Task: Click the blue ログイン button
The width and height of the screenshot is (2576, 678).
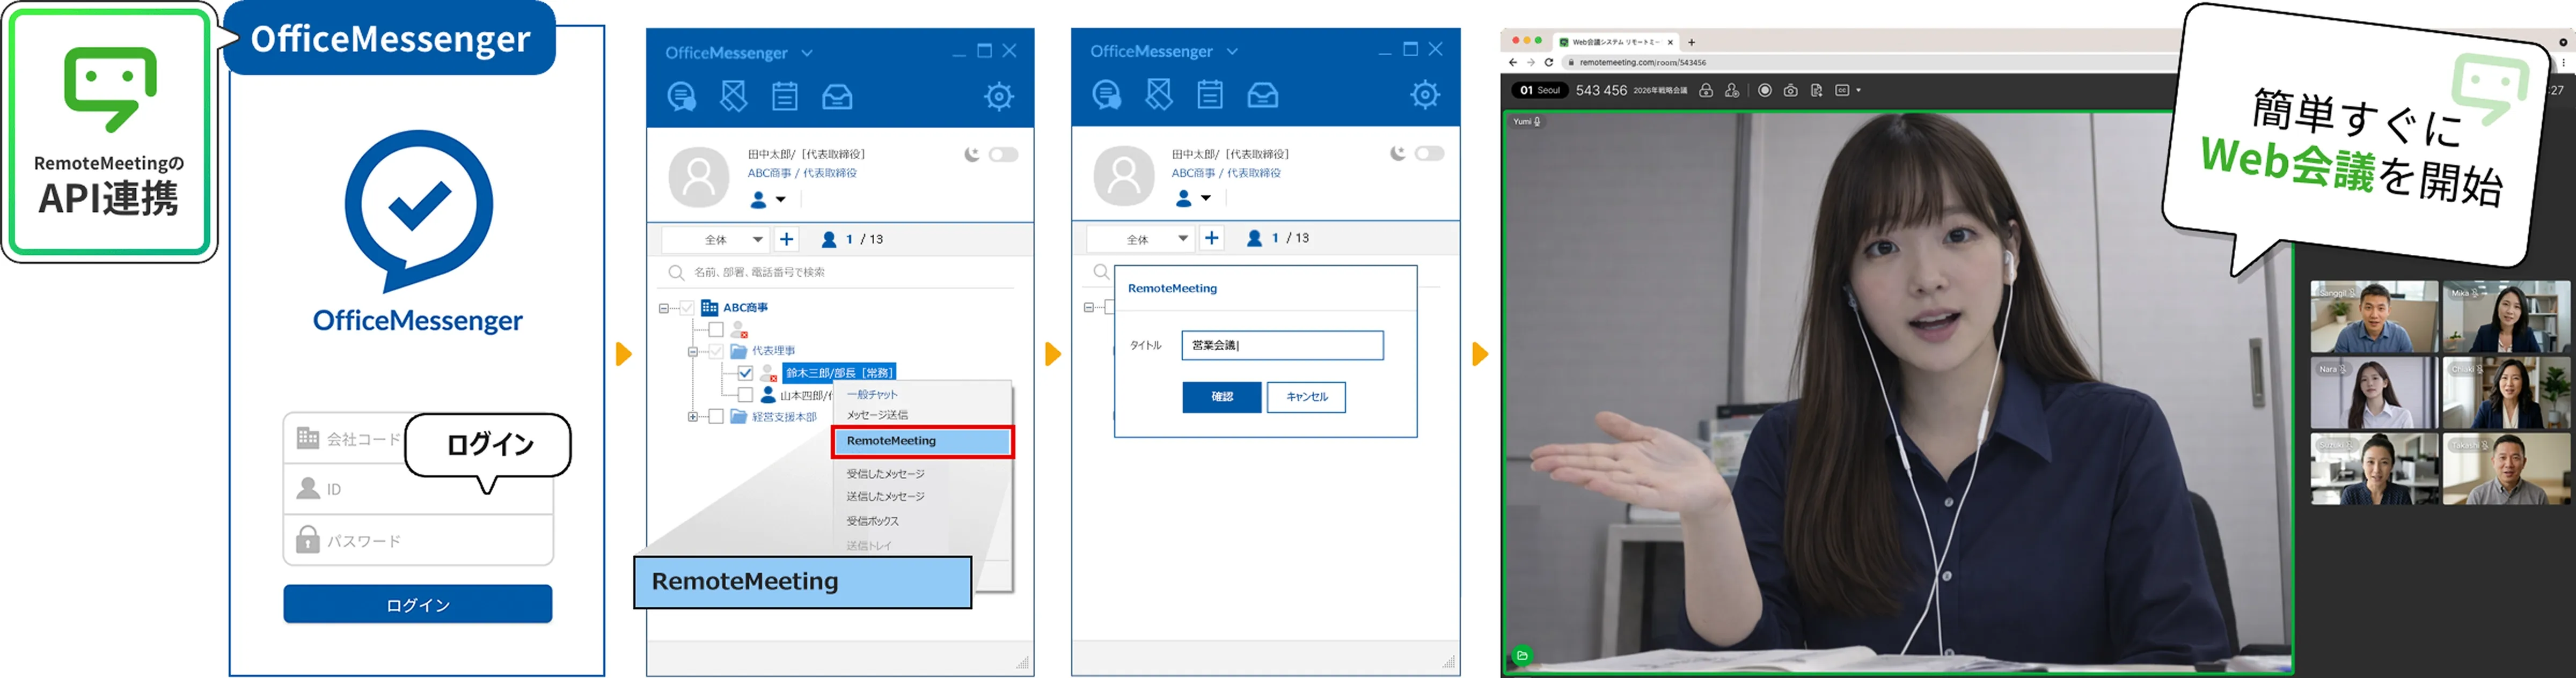Action: 418,604
